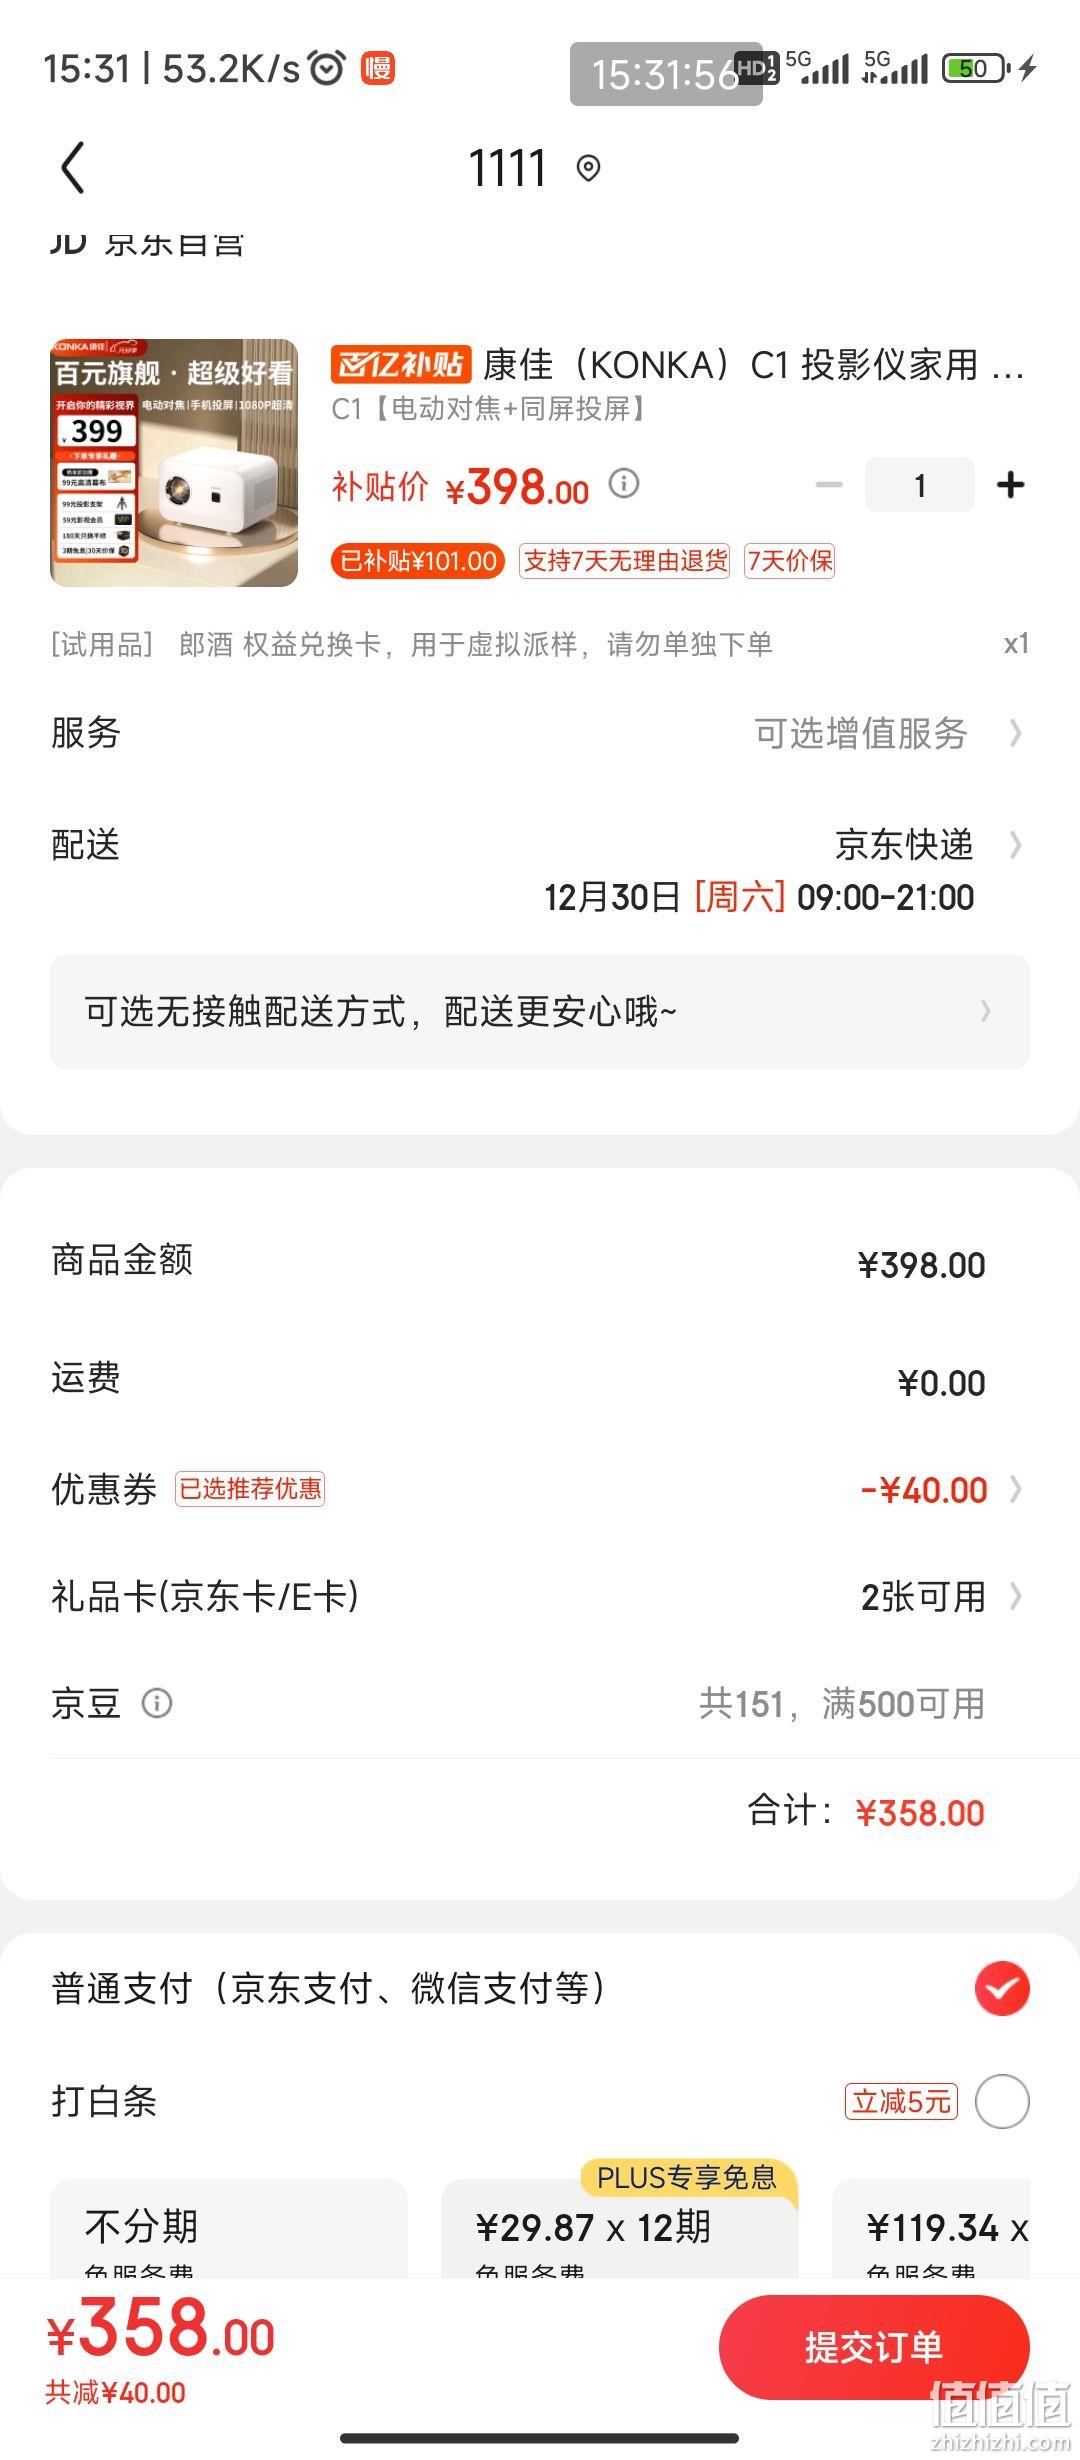Tap the alarm clock status icon
This screenshot has width=1080, height=2460.
click(327, 68)
